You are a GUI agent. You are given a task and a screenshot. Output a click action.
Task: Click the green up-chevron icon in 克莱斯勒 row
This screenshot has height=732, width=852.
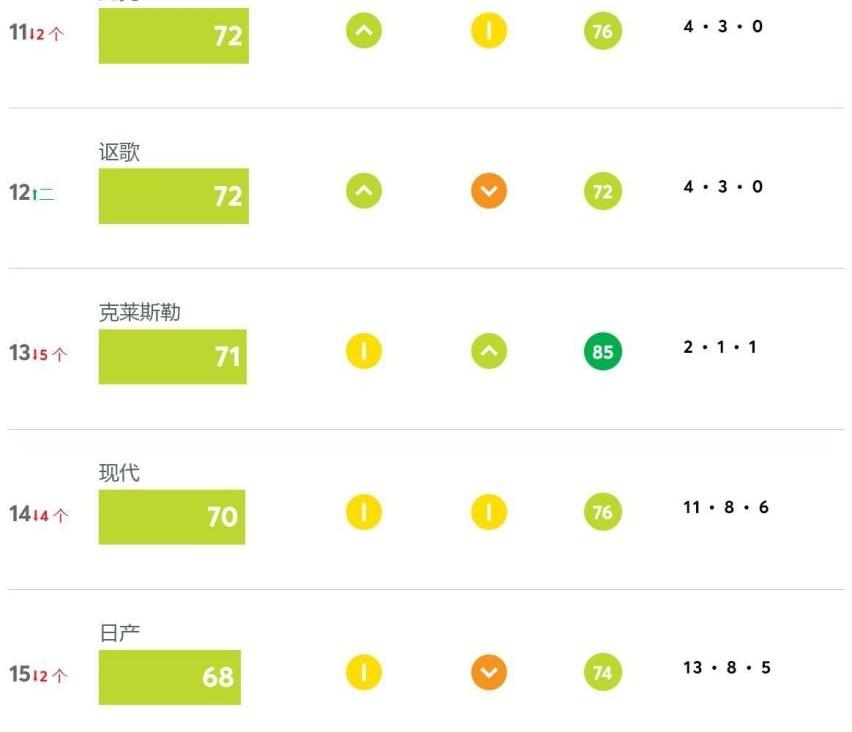pyautogui.click(x=488, y=351)
